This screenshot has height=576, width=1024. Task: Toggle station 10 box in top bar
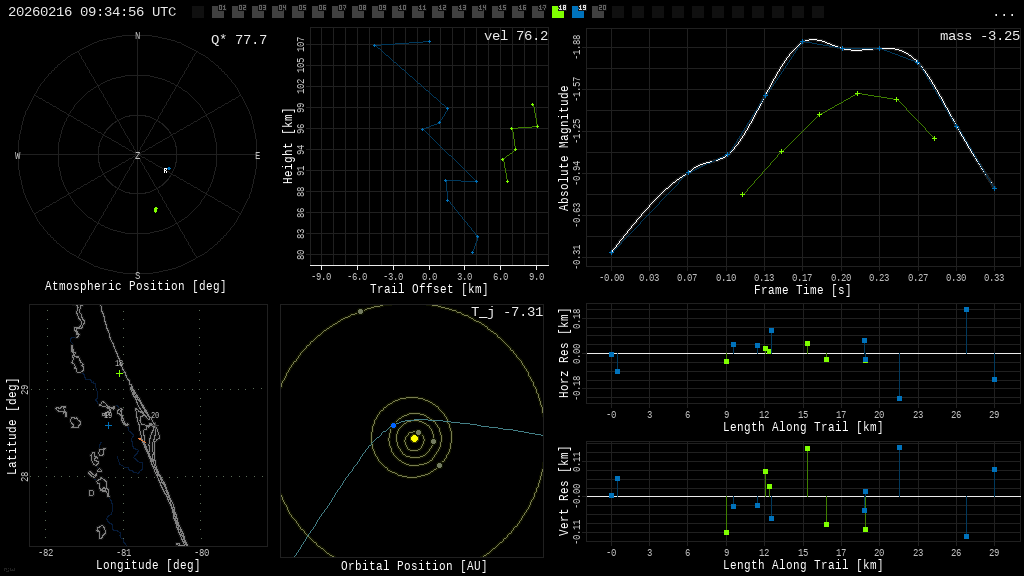(398, 12)
